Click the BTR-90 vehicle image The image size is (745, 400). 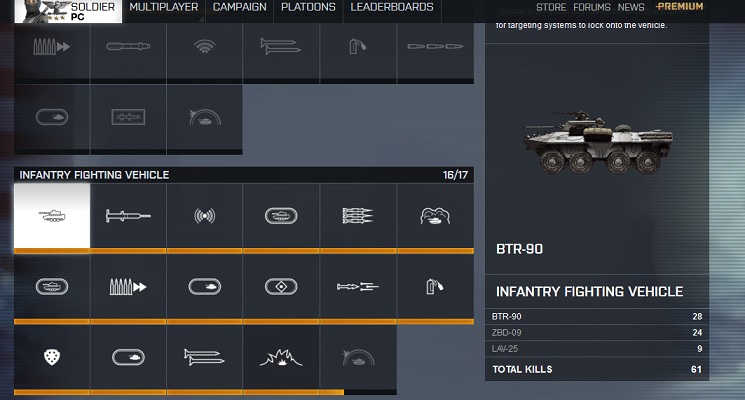[598, 142]
